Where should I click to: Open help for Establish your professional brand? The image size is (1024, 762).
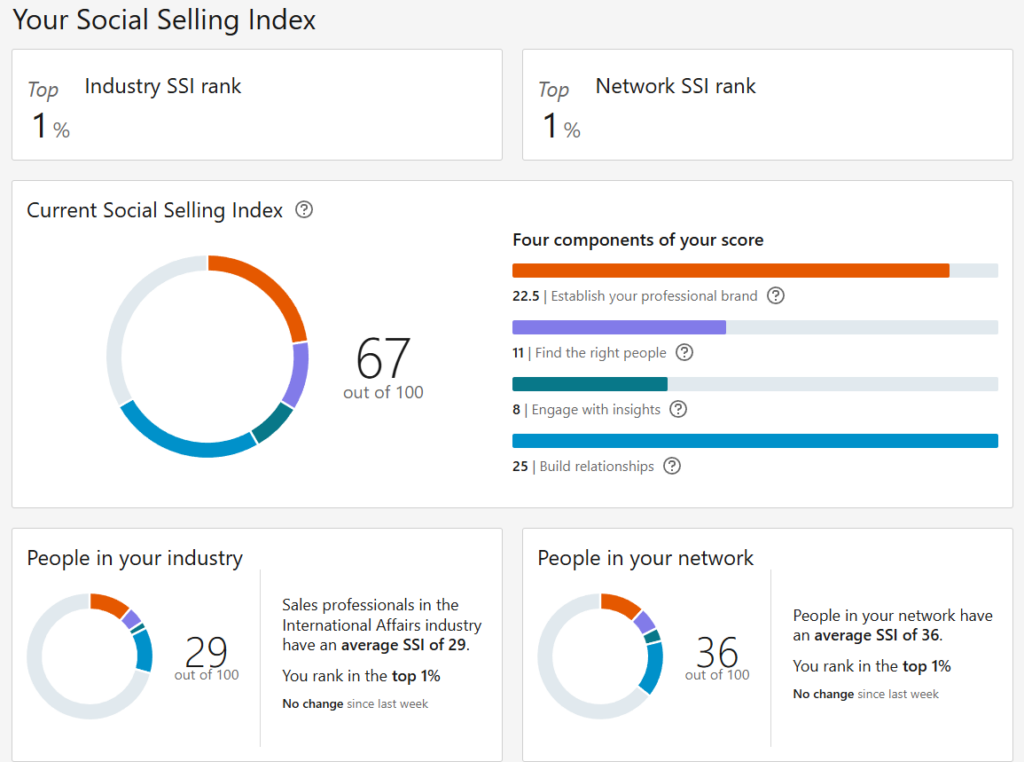(x=776, y=296)
